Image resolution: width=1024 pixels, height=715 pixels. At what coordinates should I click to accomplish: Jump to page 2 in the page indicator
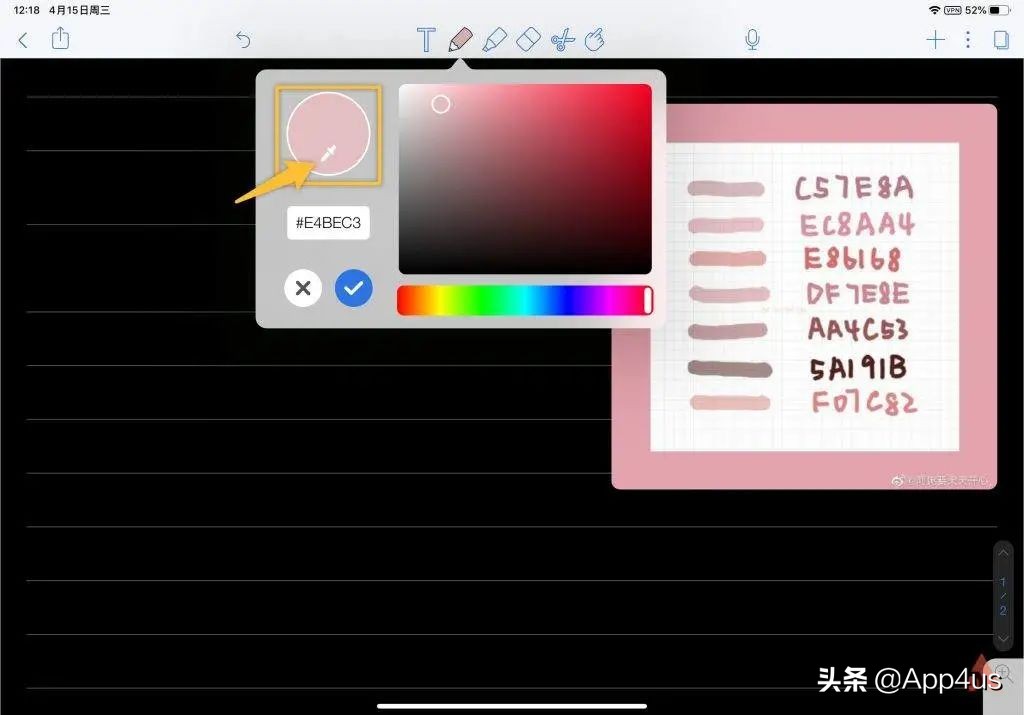pyautogui.click(x=1003, y=607)
